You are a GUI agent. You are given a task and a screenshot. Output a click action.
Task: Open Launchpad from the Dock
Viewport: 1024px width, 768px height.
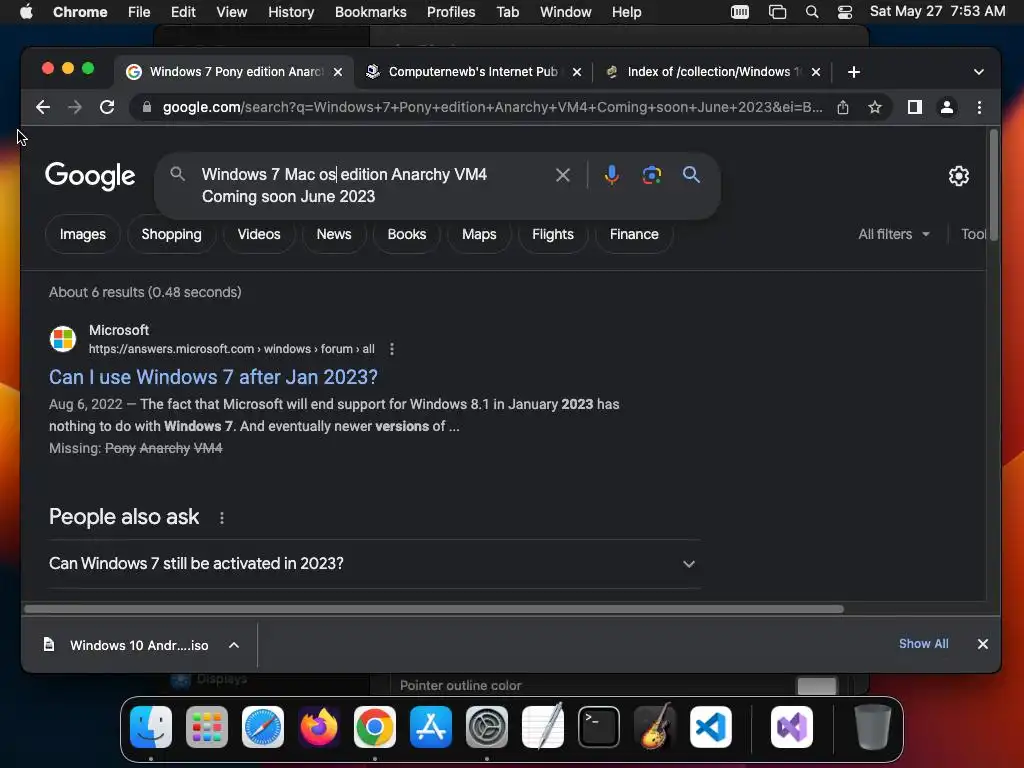pyautogui.click(x=207, y=727)
